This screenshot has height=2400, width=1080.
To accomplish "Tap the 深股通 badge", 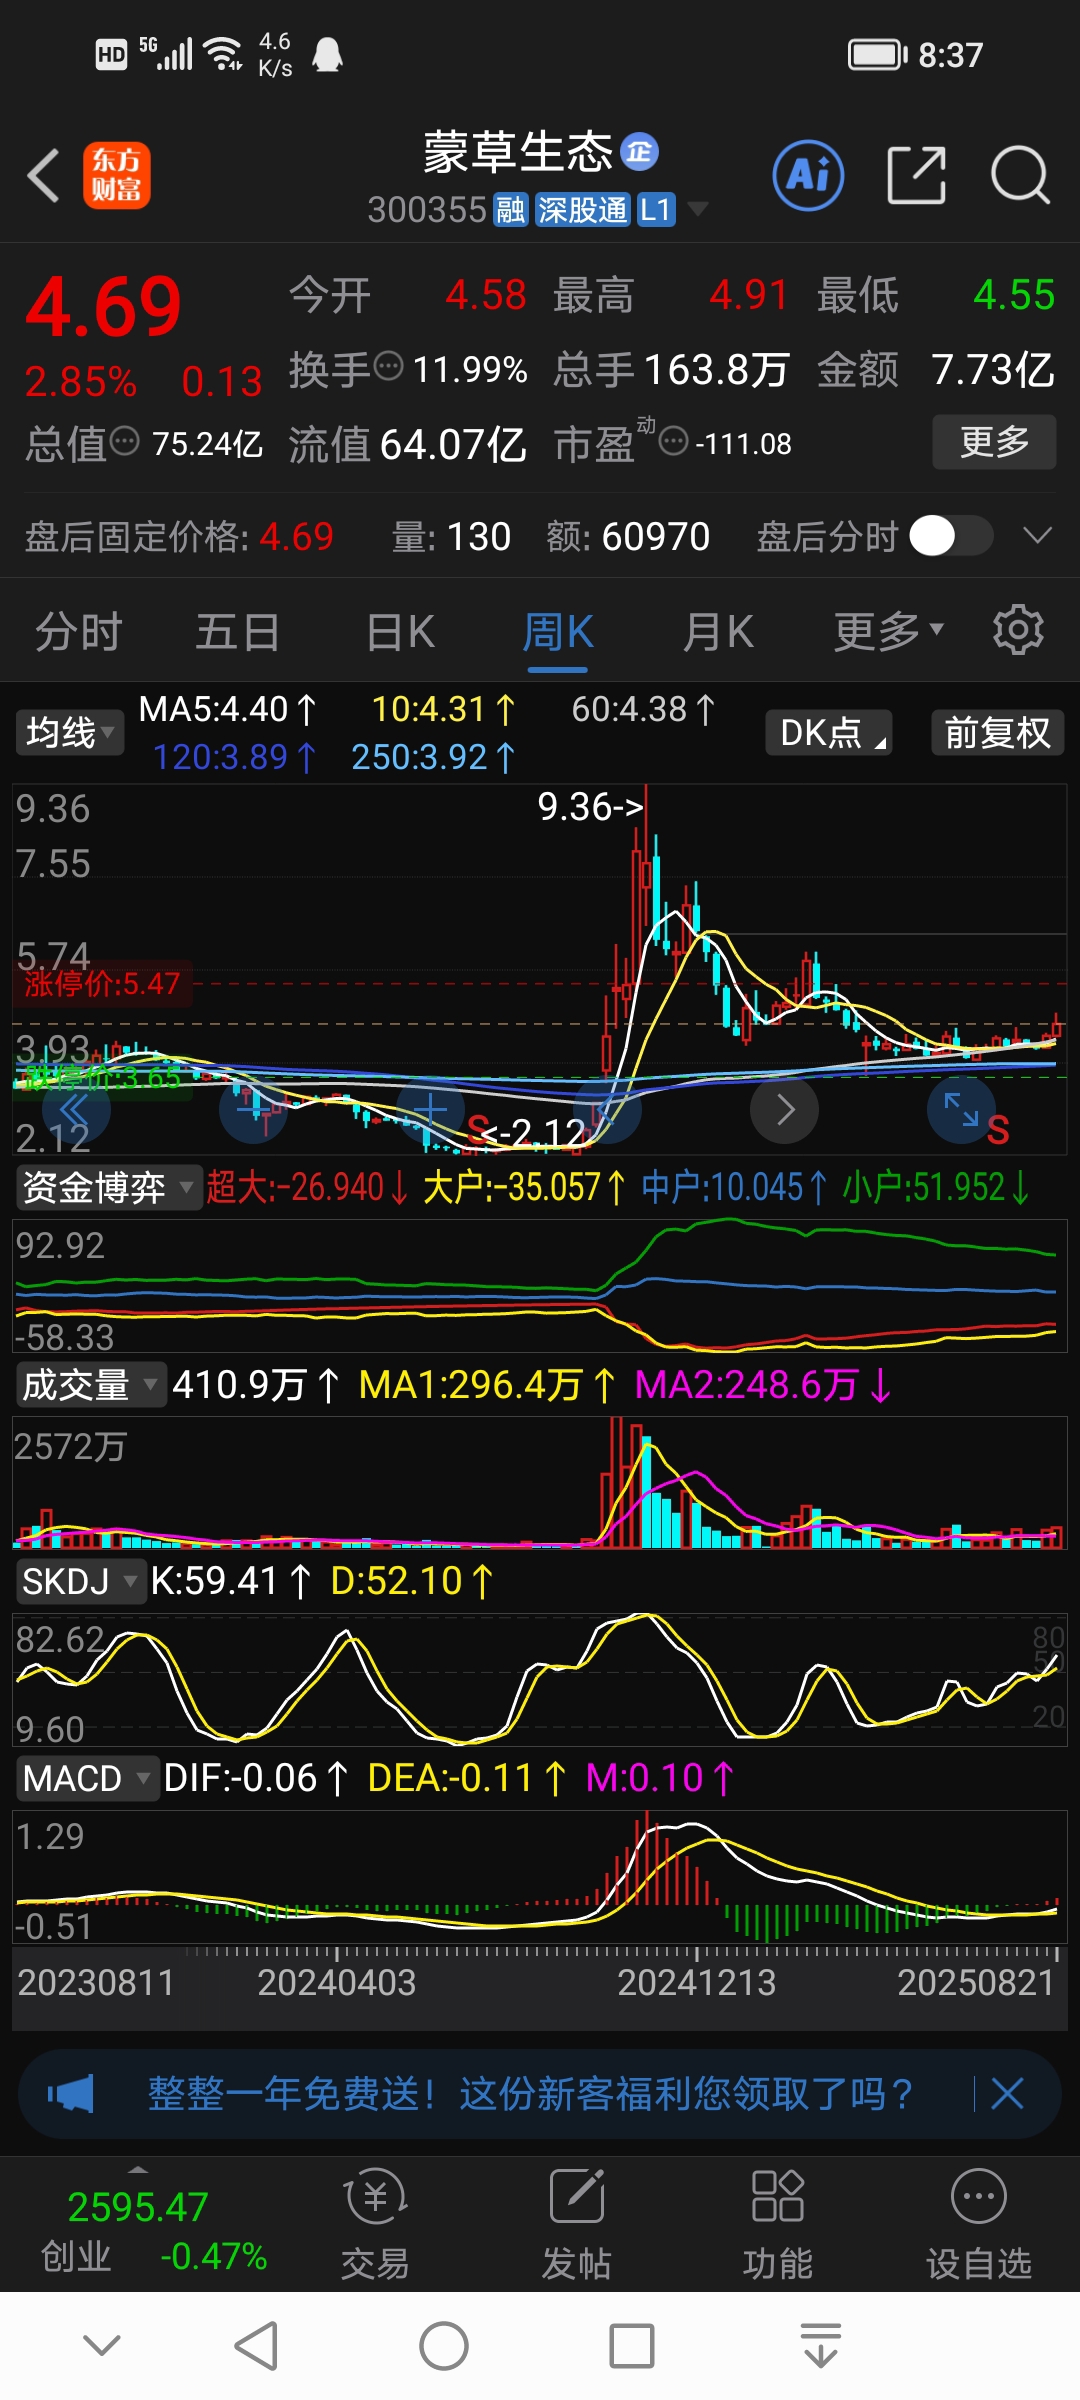I will point(582,210).
